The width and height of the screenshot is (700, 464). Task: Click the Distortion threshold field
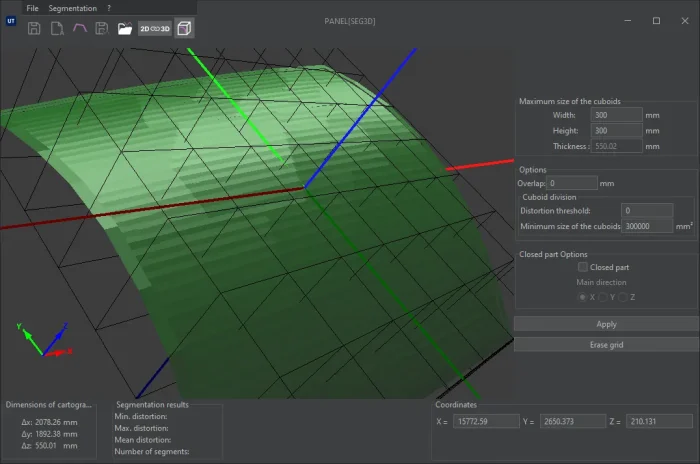click(x=646, y=211)
